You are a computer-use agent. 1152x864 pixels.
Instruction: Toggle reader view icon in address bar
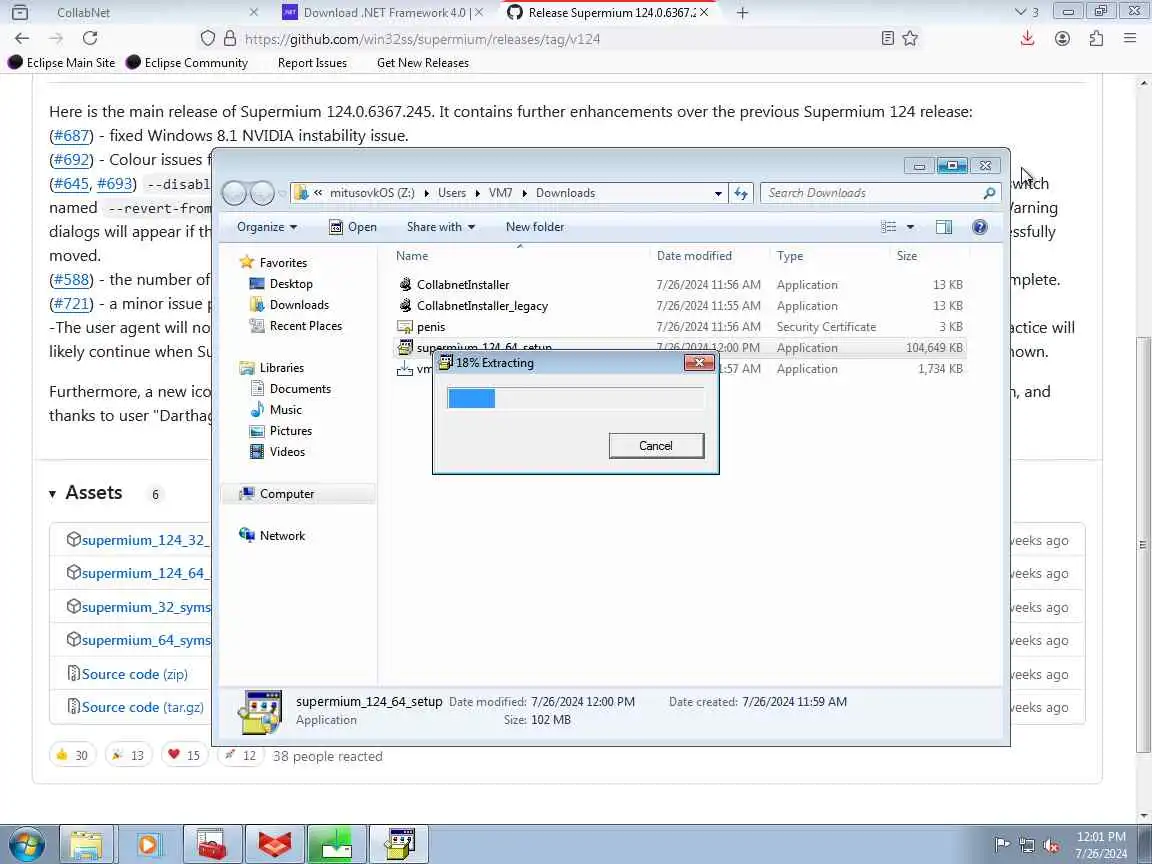(x=888, y=38)
